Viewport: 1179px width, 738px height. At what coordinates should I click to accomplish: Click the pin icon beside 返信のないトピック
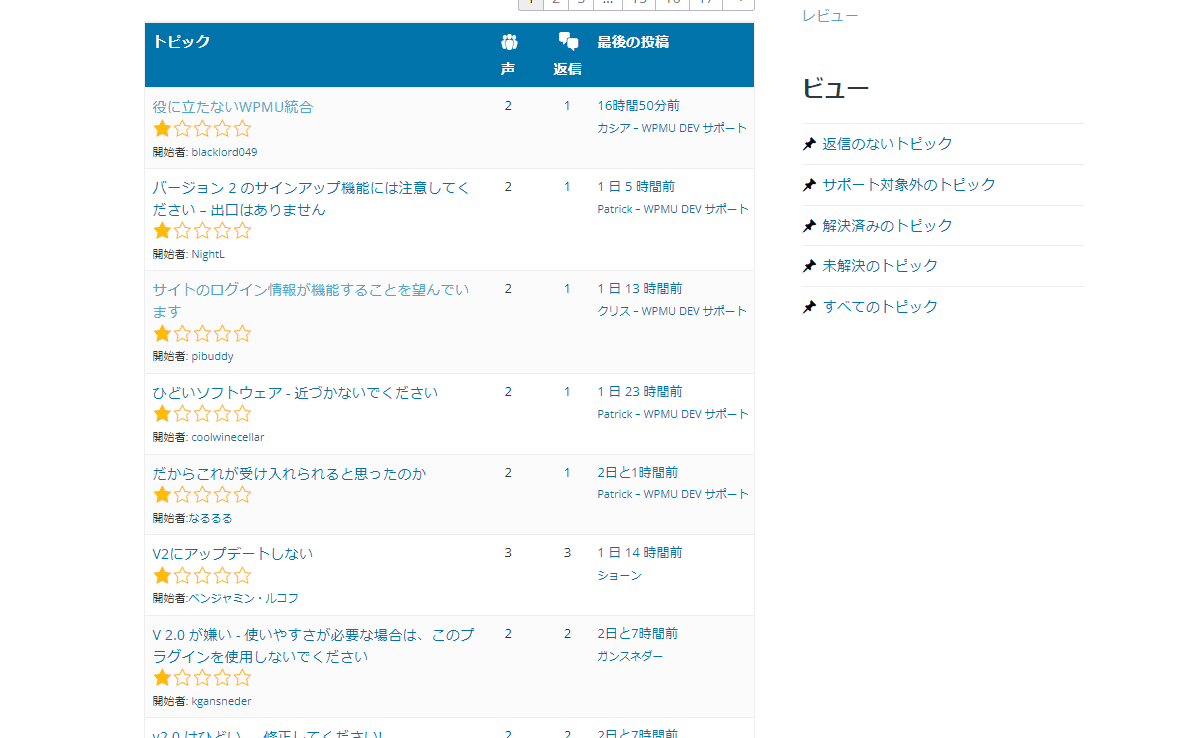pyautogui.click(x=809, y=144)
